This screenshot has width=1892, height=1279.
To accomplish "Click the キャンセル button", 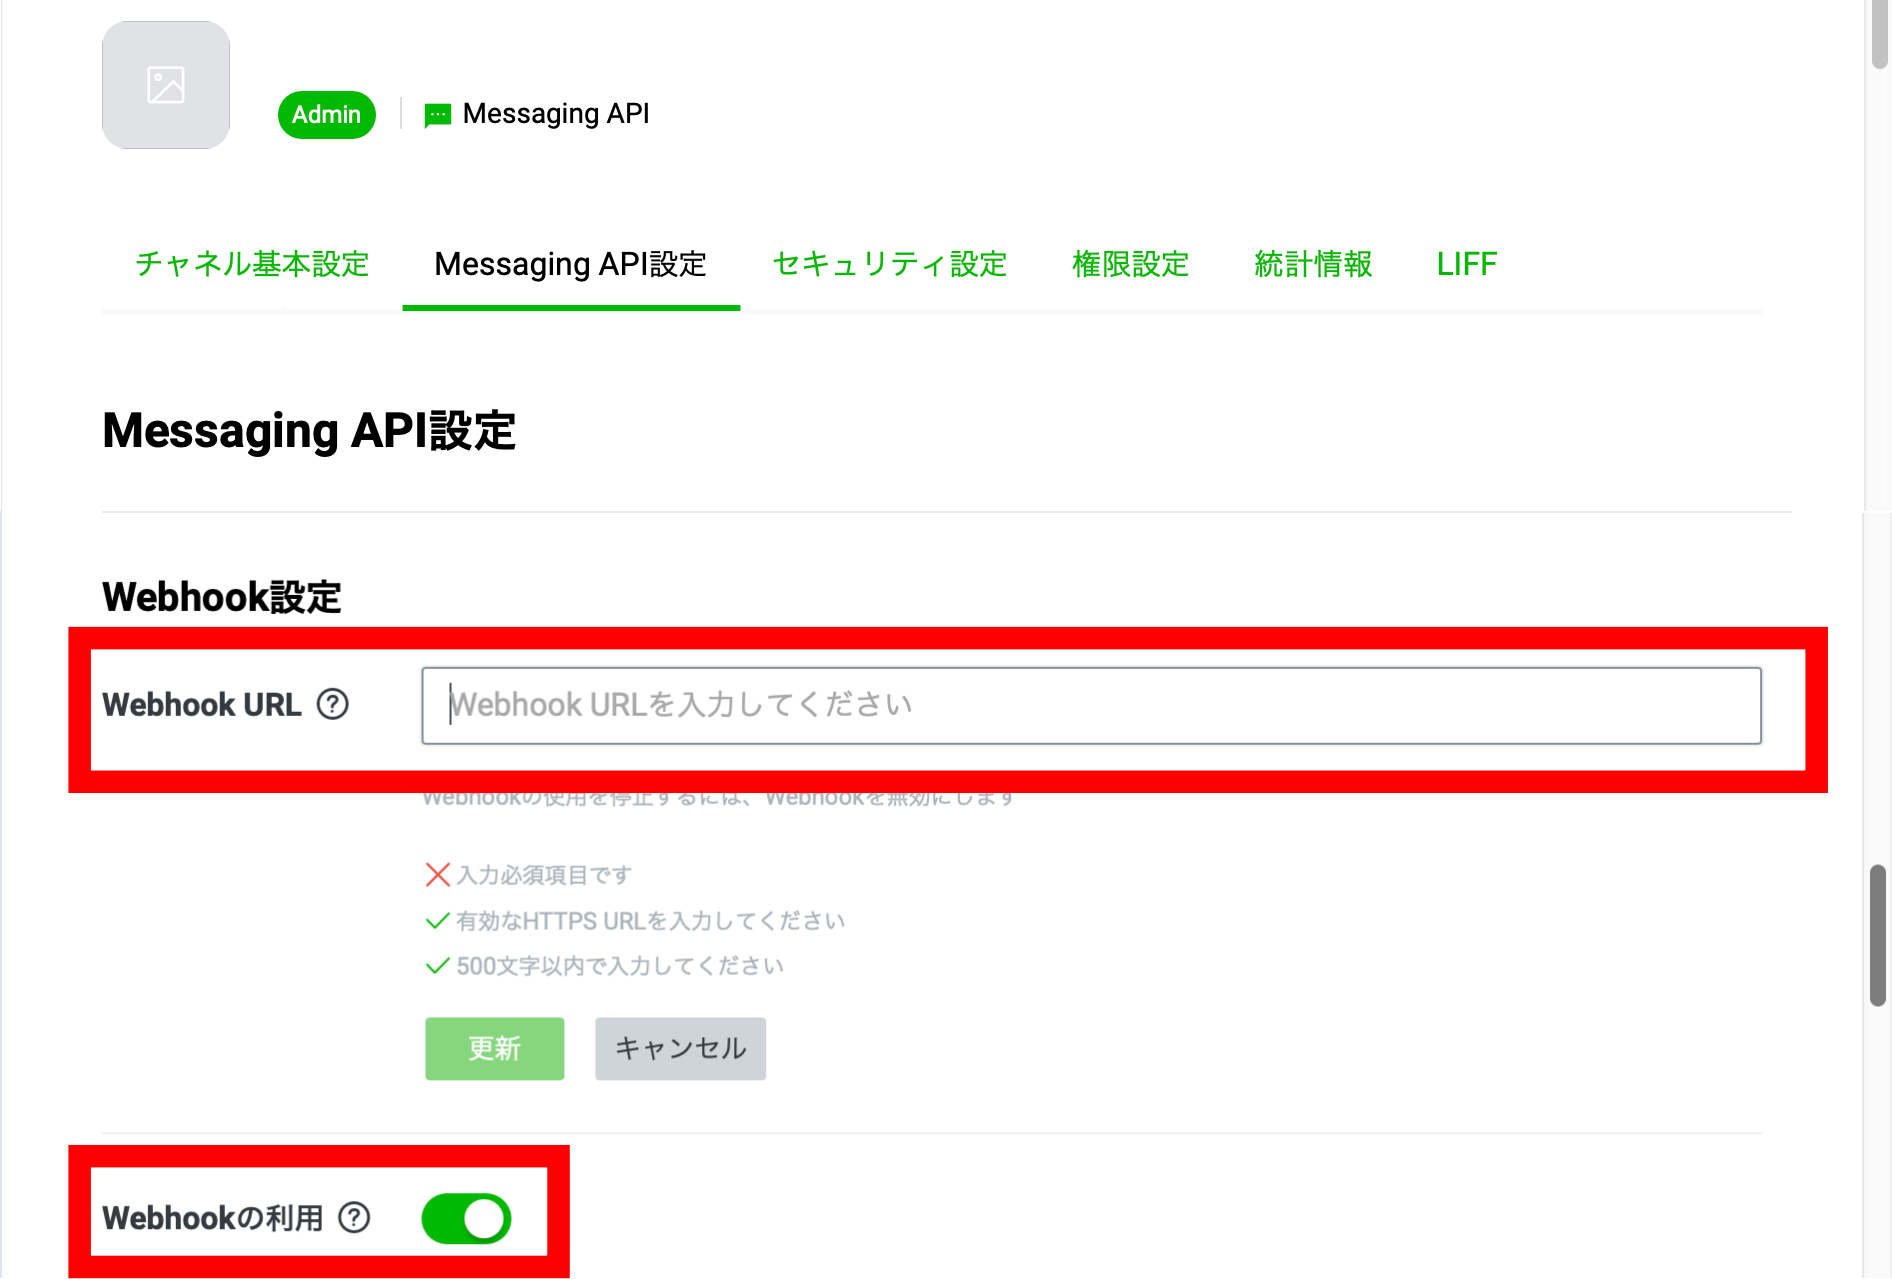I will (x=681, y=1049).
